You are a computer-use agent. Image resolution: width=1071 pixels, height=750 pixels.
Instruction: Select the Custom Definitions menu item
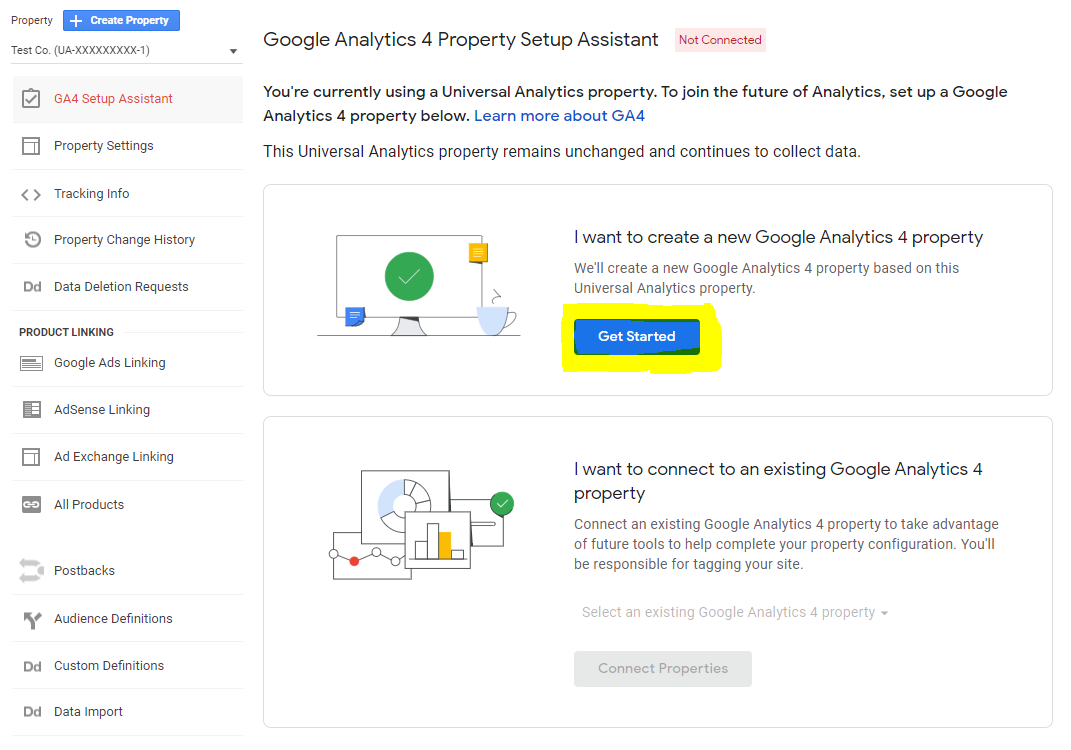[x=108, y=666]
